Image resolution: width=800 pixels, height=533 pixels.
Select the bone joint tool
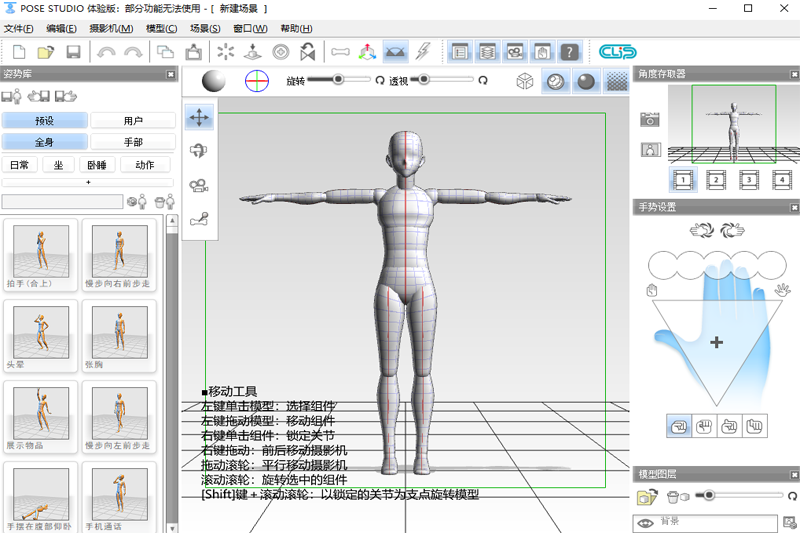pos(200,220)
